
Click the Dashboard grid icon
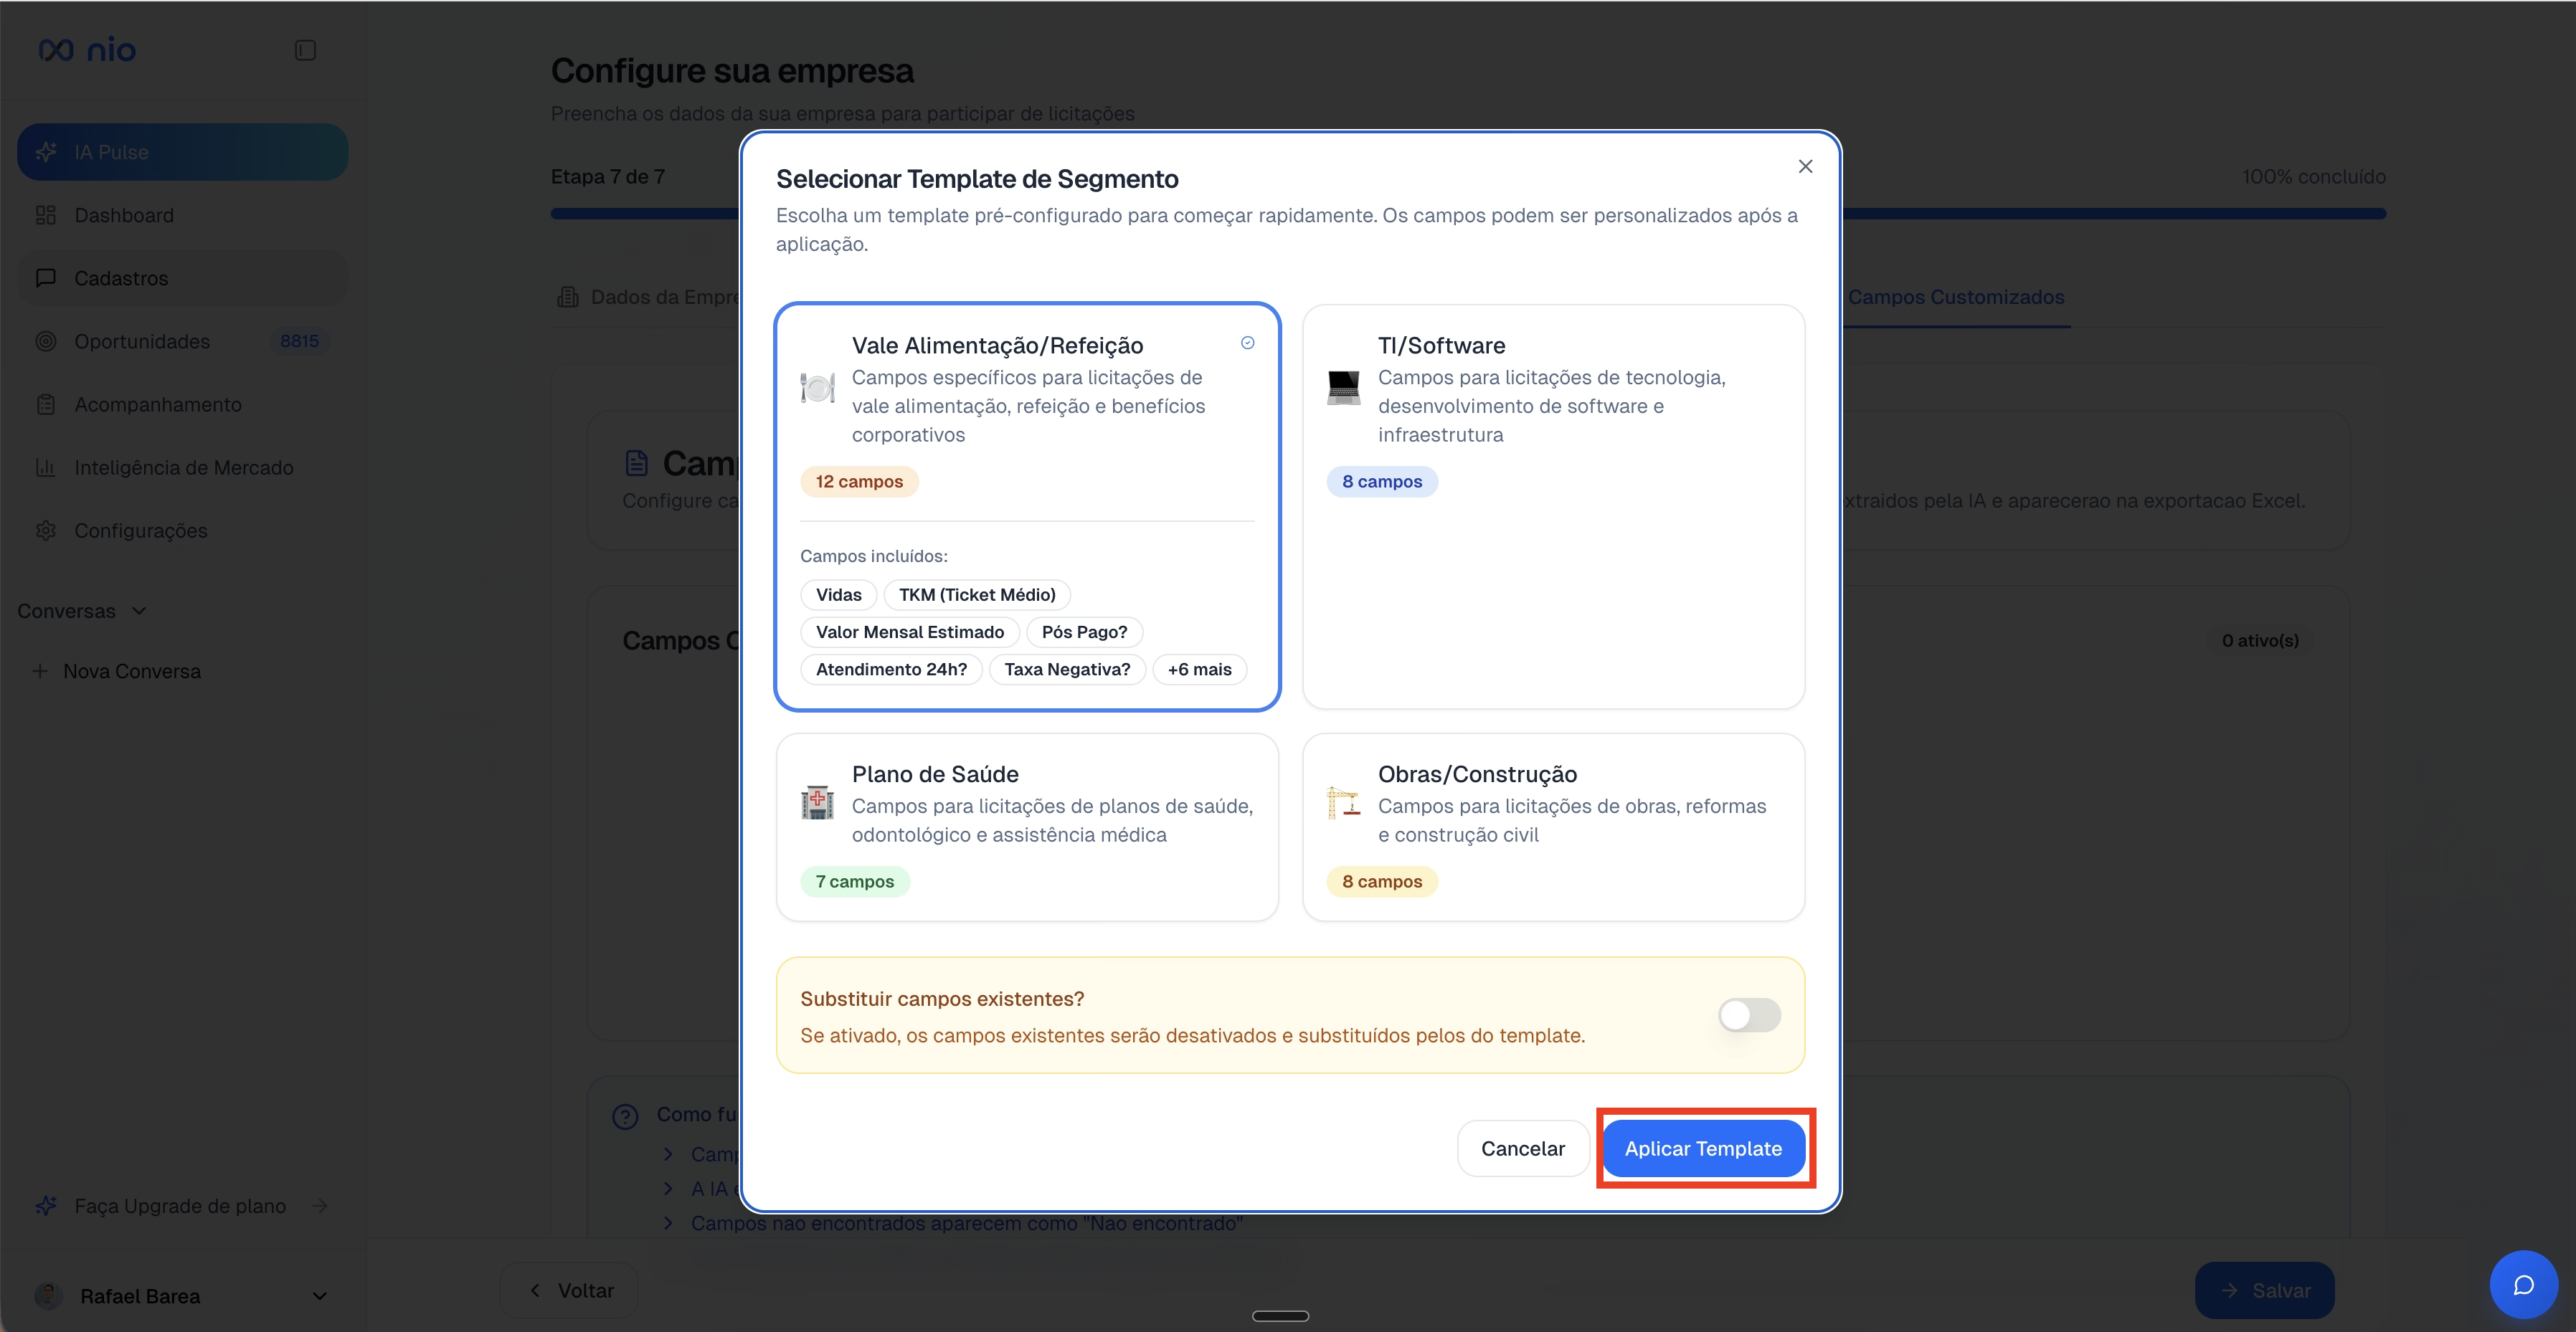(x=46, y=214)
